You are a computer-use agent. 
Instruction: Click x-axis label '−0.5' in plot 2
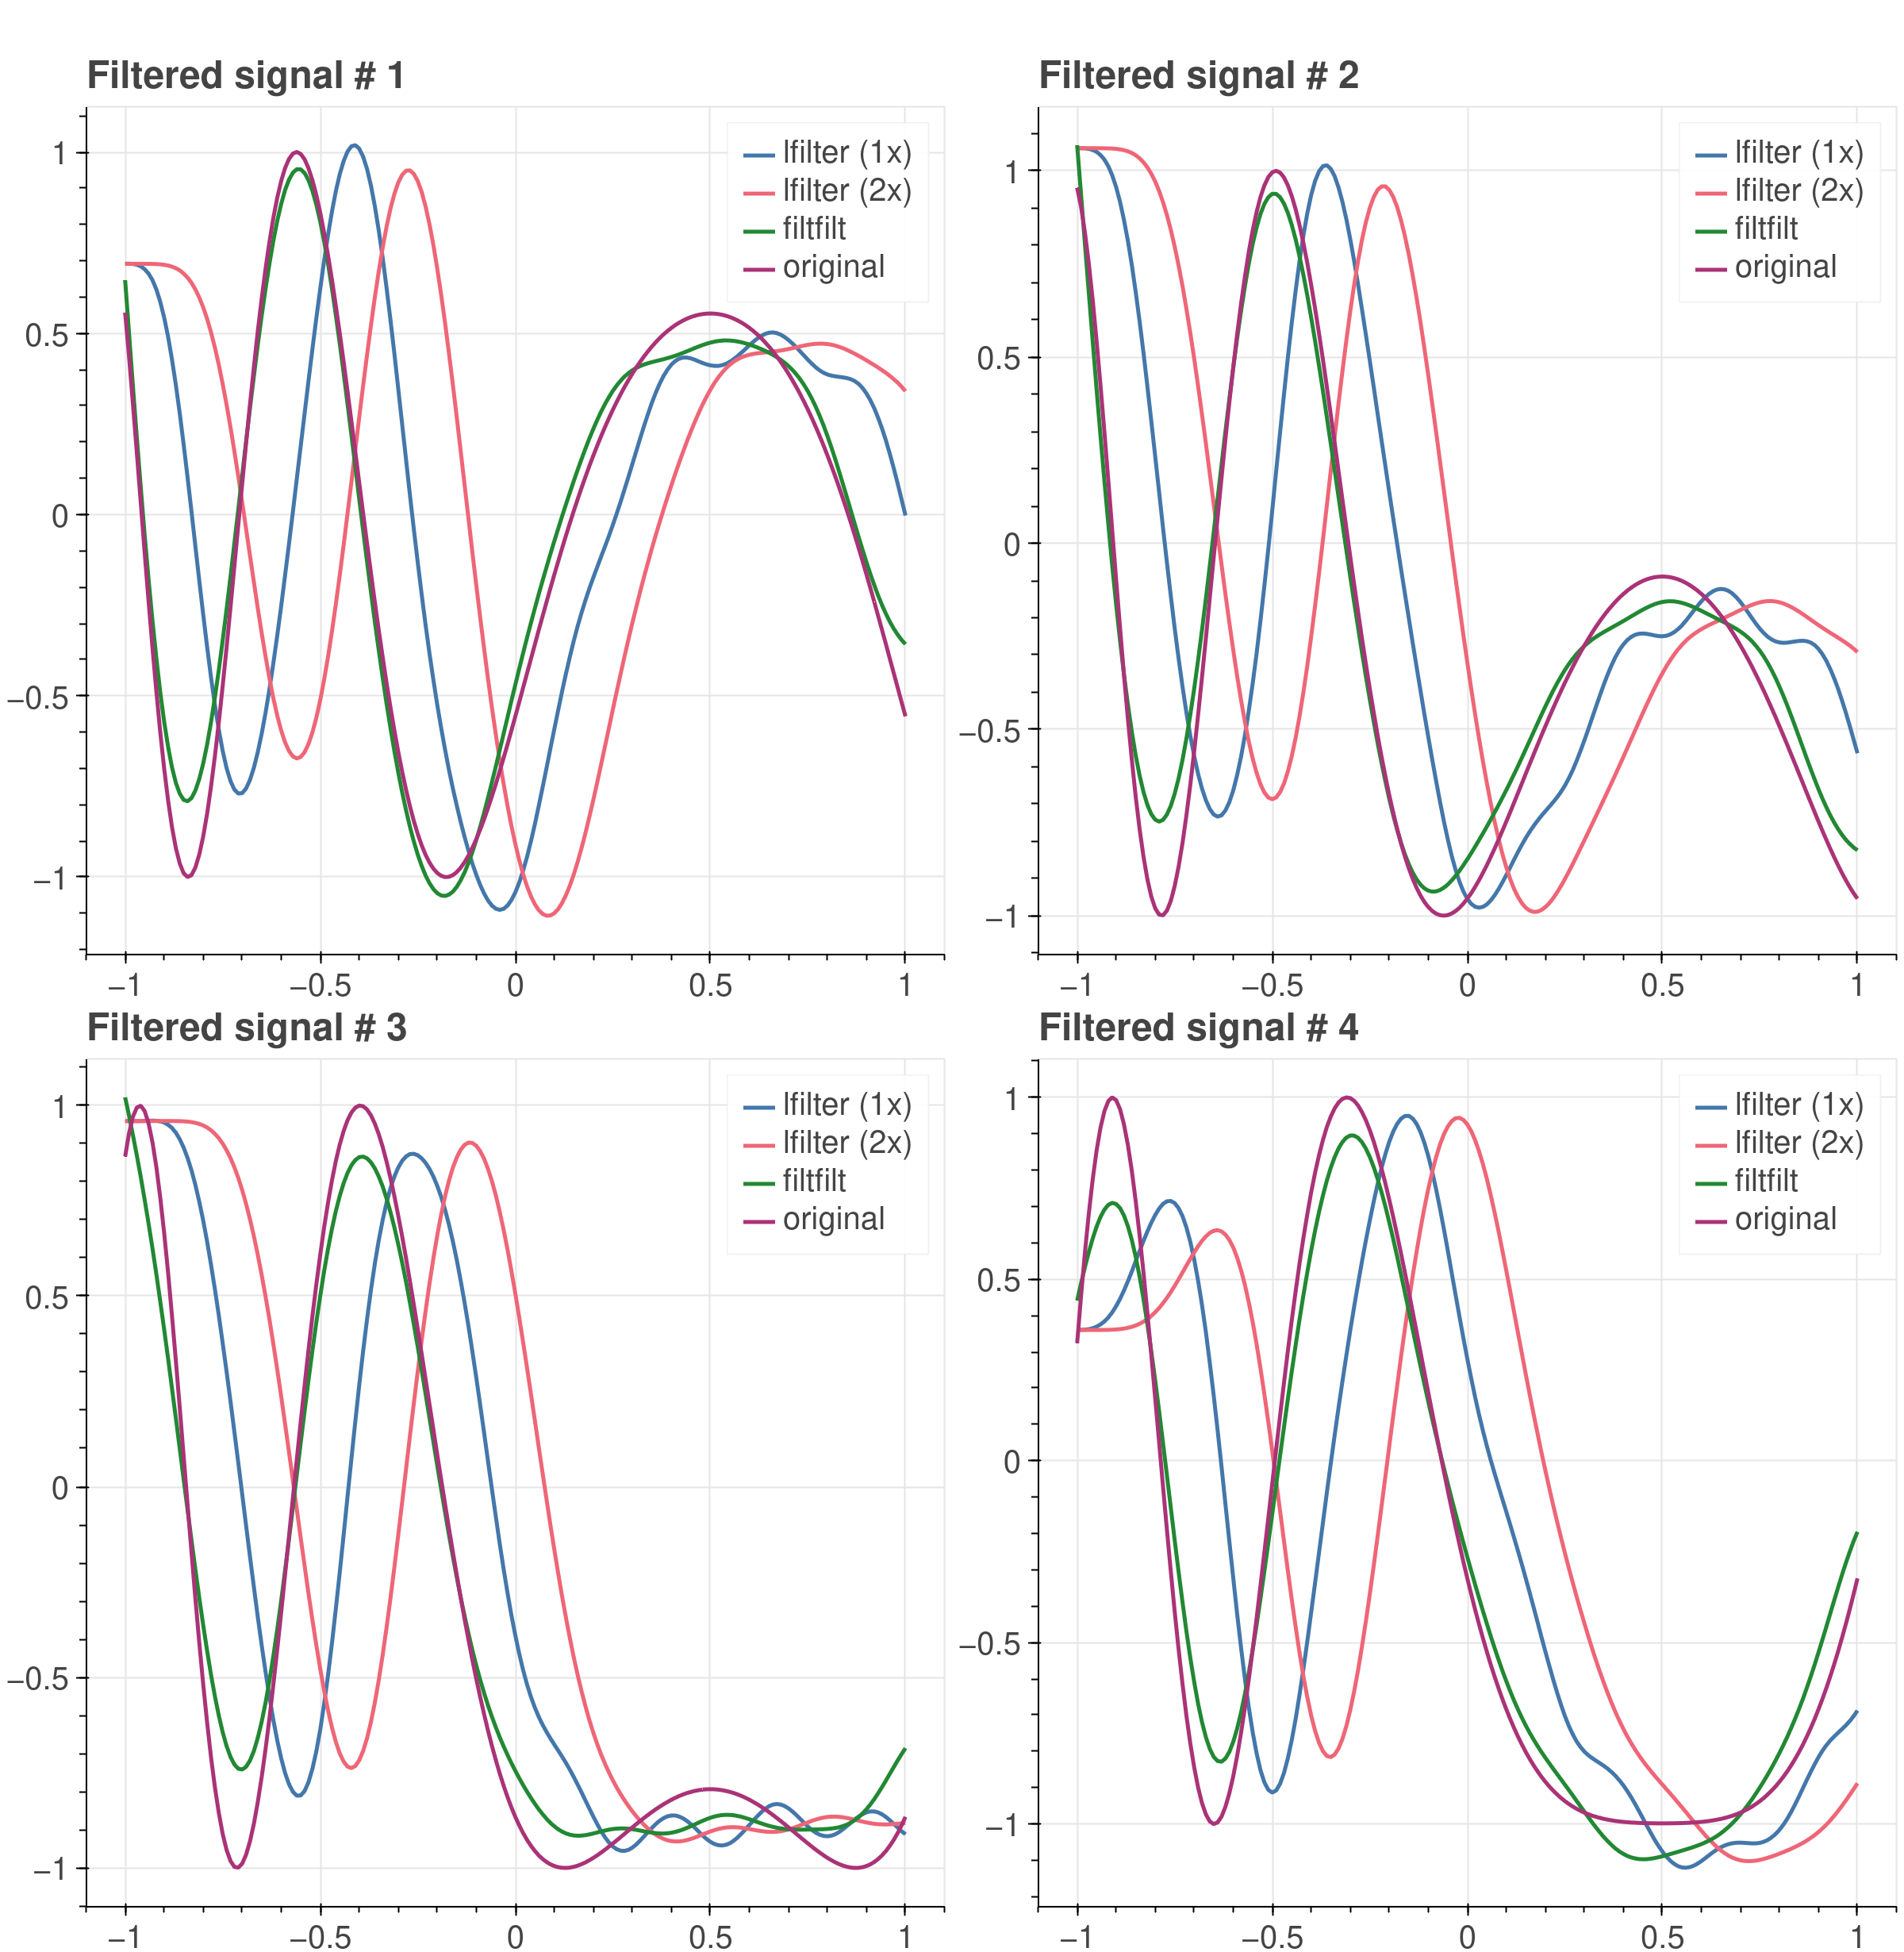click(1272, 986)
